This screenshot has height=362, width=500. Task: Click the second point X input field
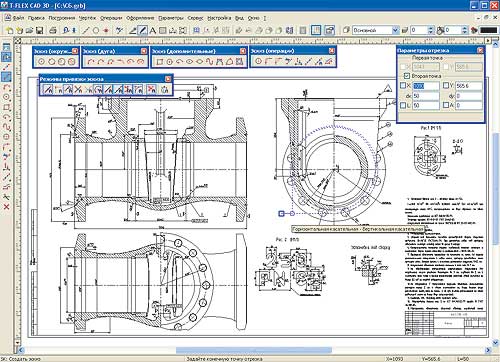[426, 86]
